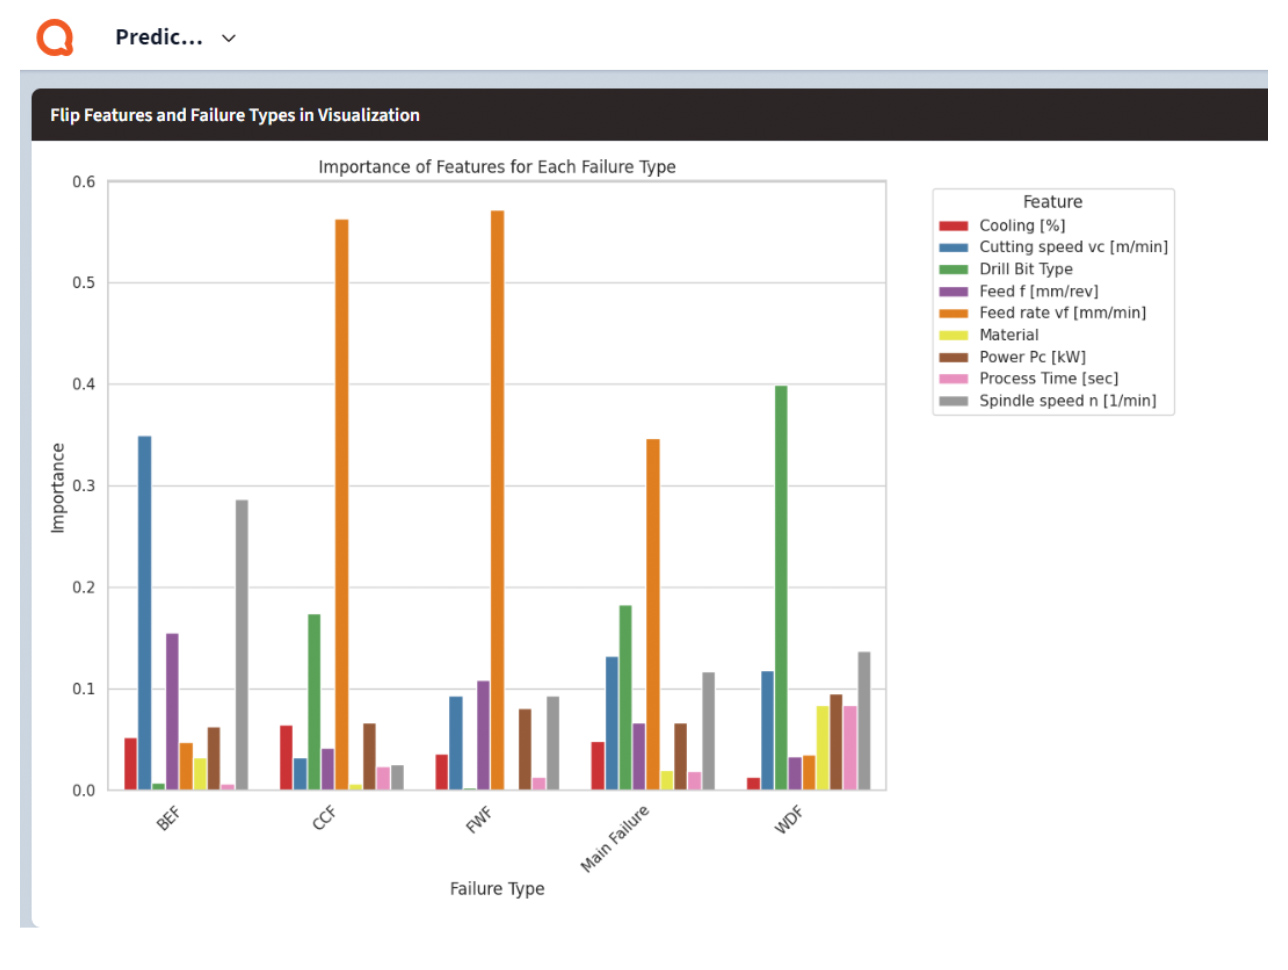Select the Flip Features and Failure Types header
This screenshot has height=970, width=1288.
click(235, 115)
